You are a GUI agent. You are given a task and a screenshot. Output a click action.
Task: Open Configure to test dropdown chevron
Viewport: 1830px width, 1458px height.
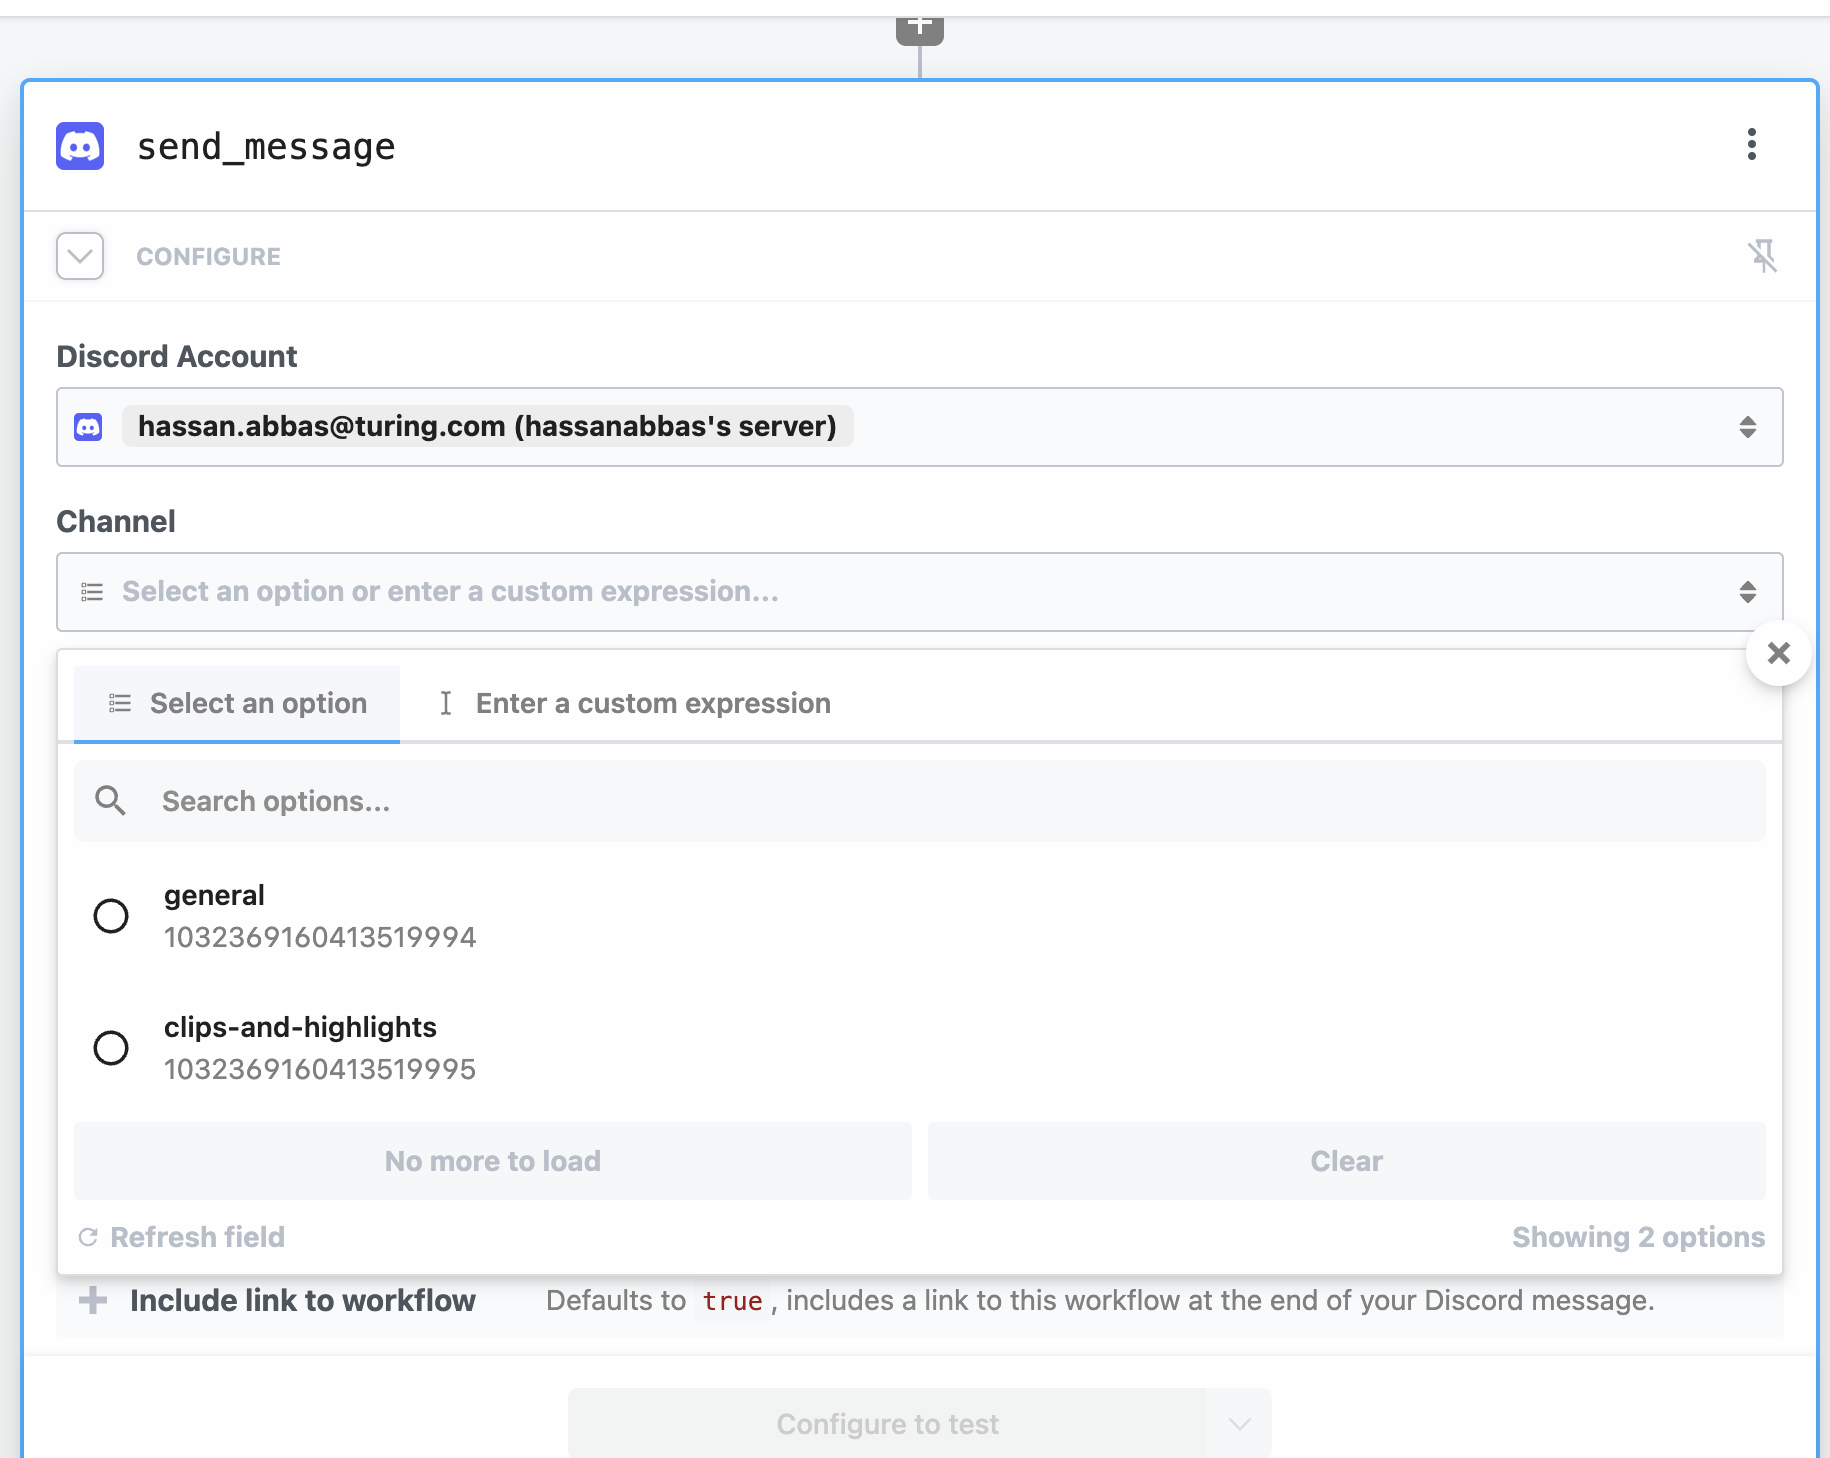(1240, 1423)
